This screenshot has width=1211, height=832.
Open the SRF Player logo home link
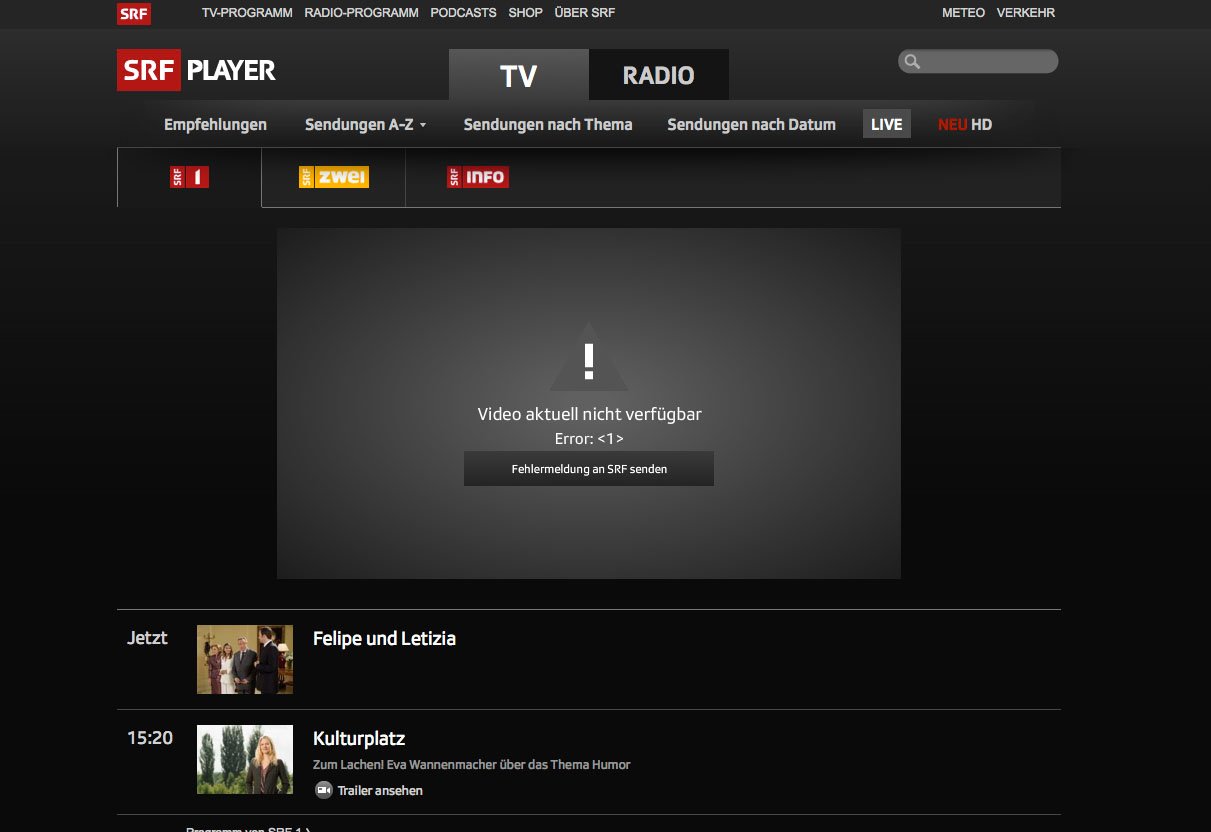click(196, 70)
